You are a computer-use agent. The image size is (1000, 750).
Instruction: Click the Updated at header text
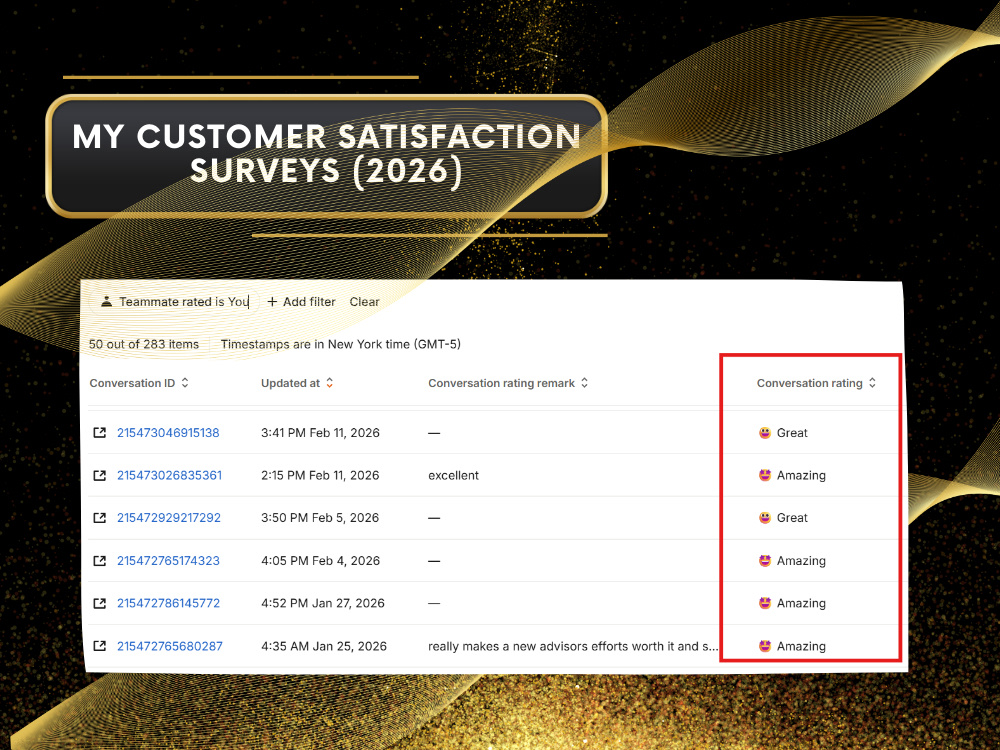point(290,383)
